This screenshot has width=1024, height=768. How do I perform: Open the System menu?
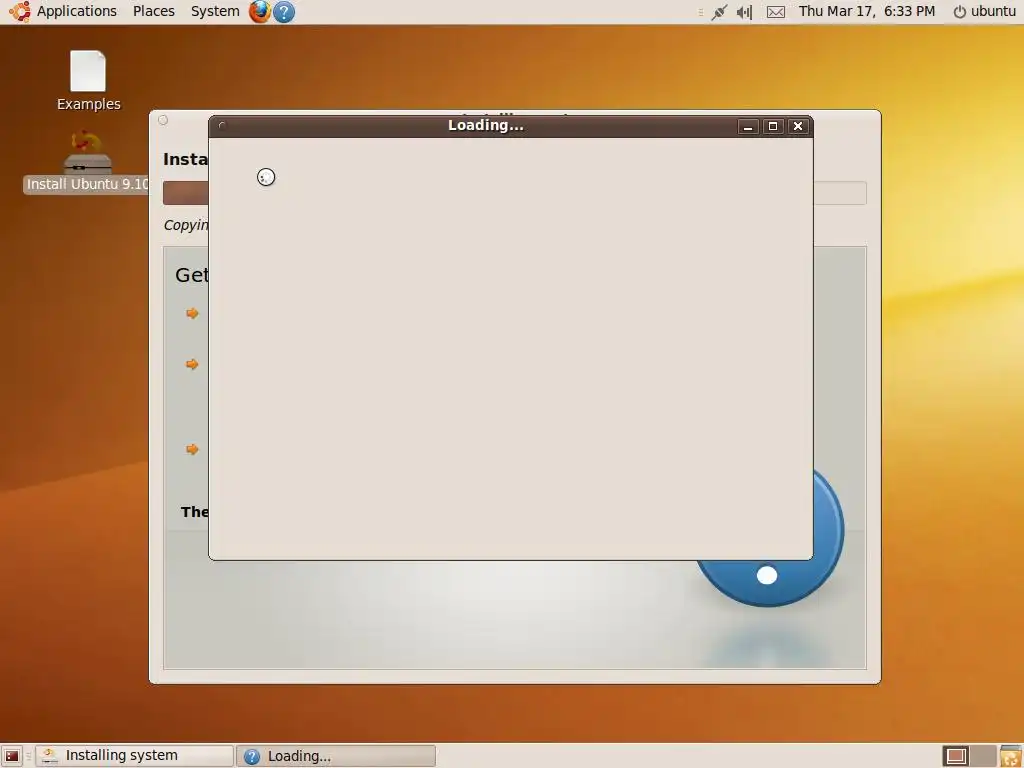tap(215, 11)
